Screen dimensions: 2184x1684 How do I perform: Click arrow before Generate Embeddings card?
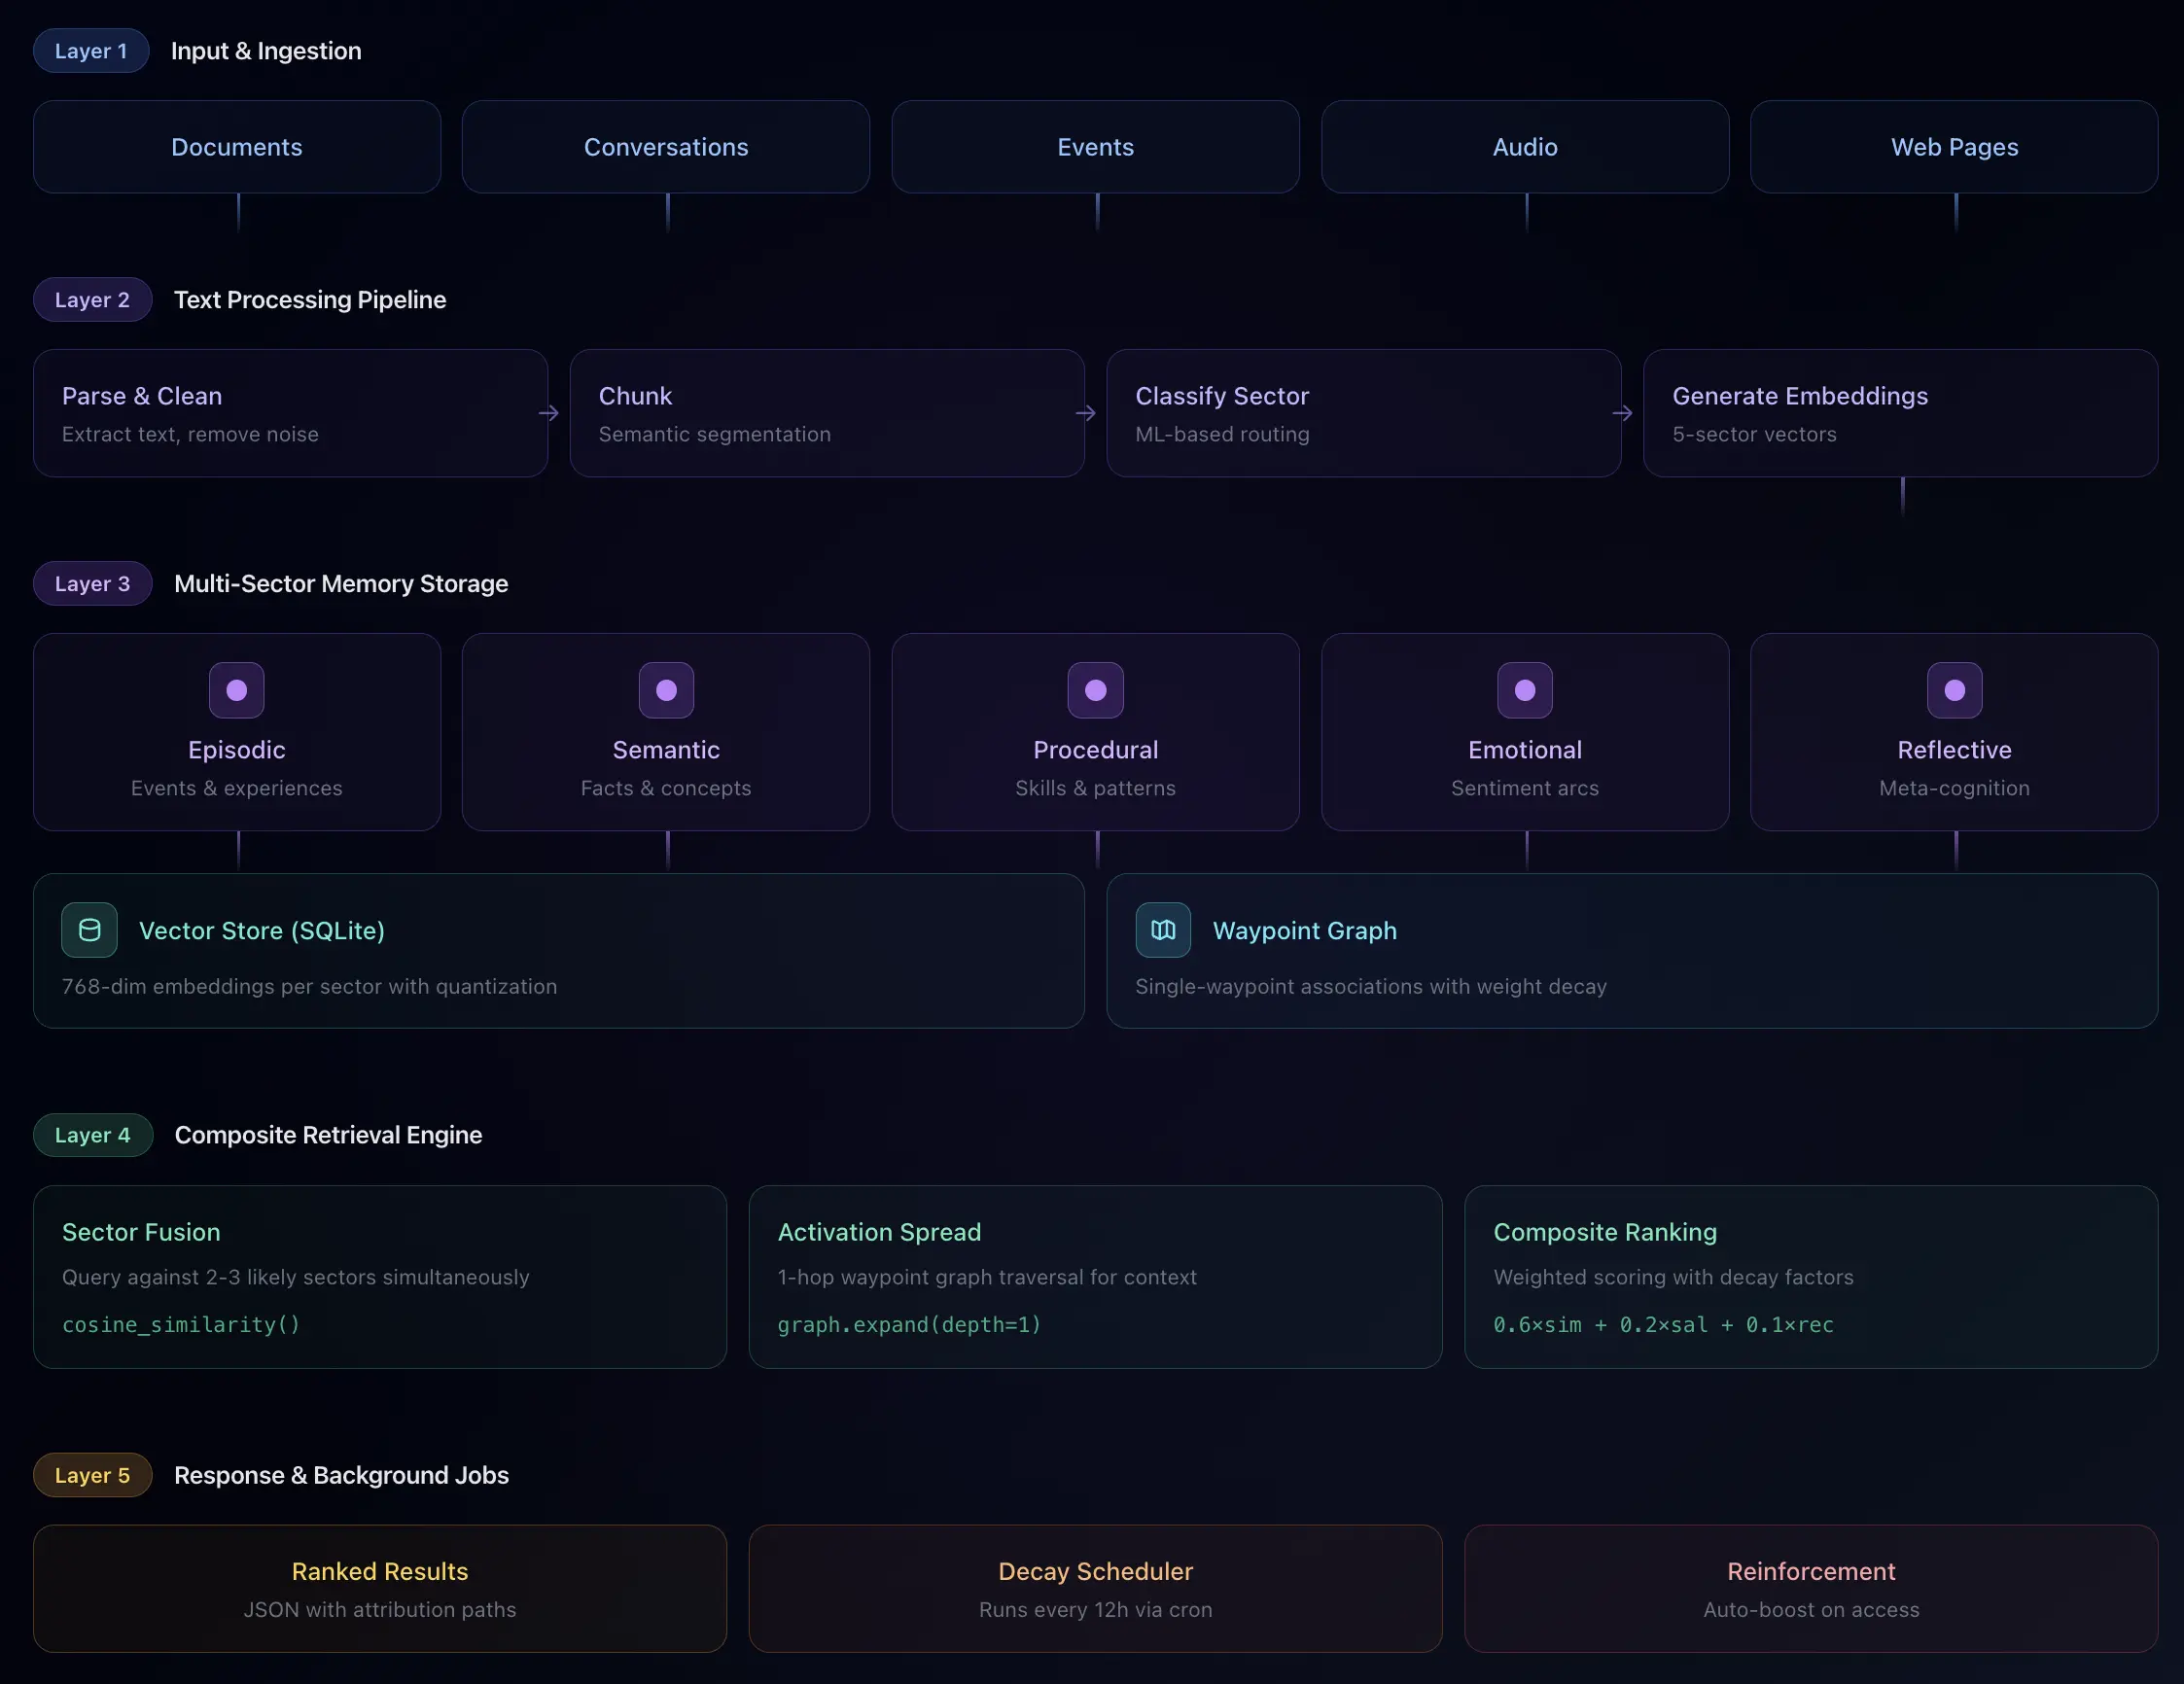1622,413
